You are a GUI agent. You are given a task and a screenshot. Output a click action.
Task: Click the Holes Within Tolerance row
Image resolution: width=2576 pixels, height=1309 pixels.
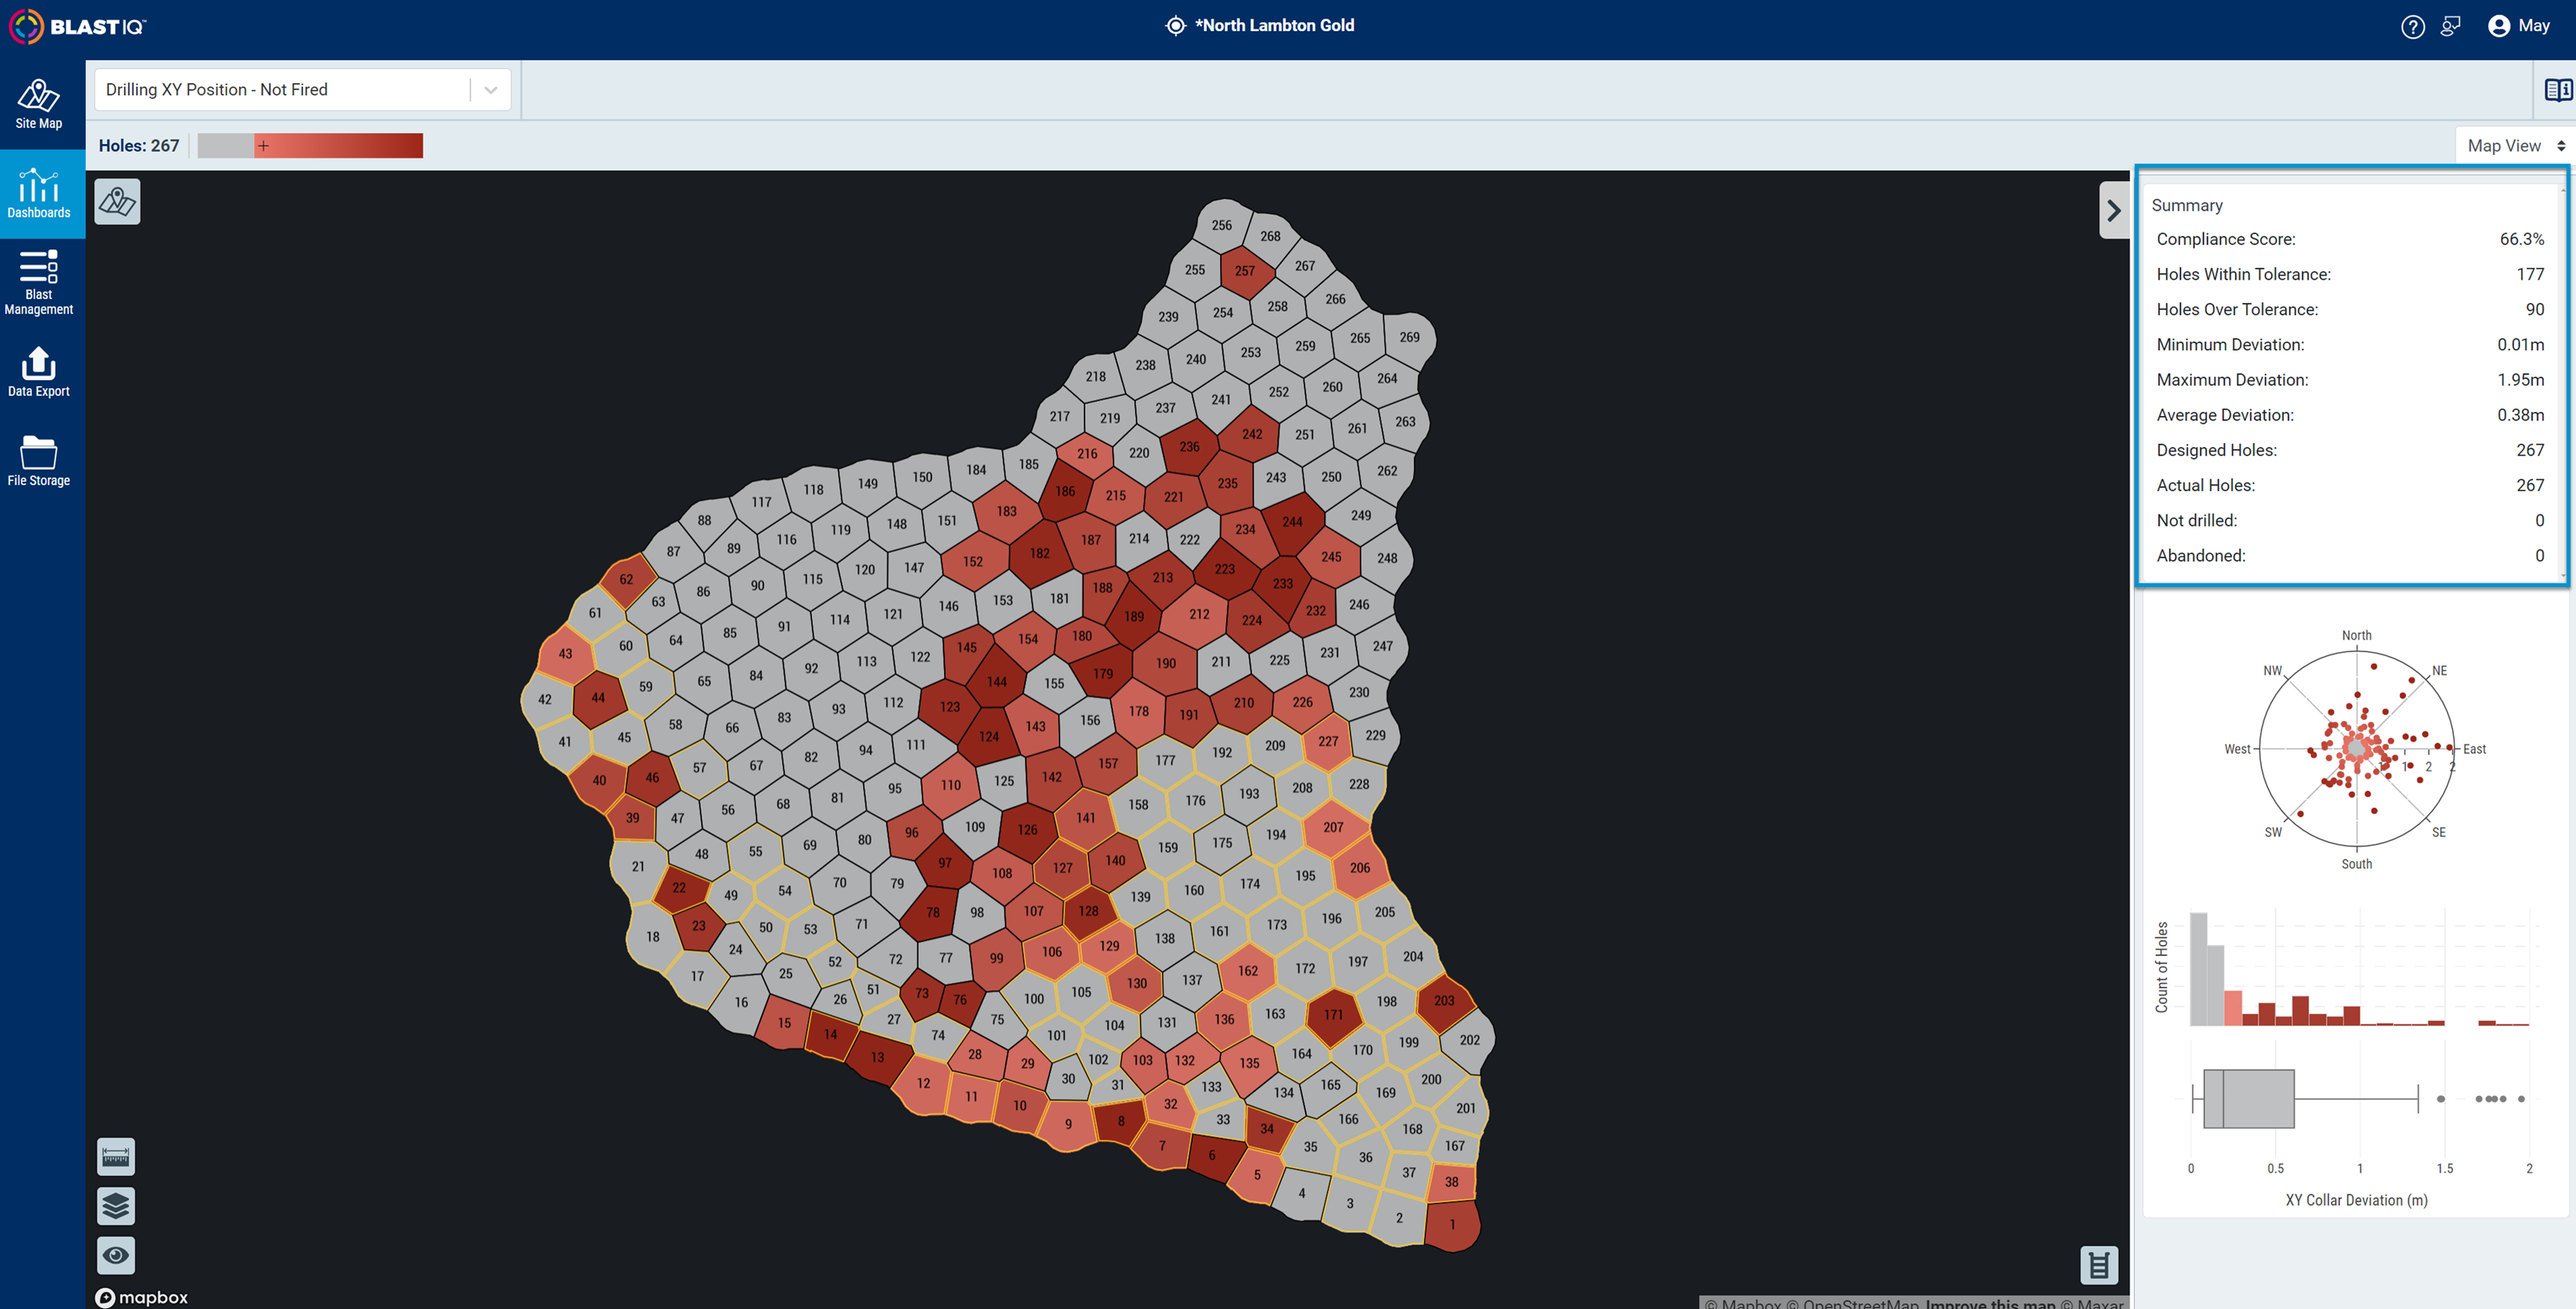pyautogui.click(x=2350, y=274)
